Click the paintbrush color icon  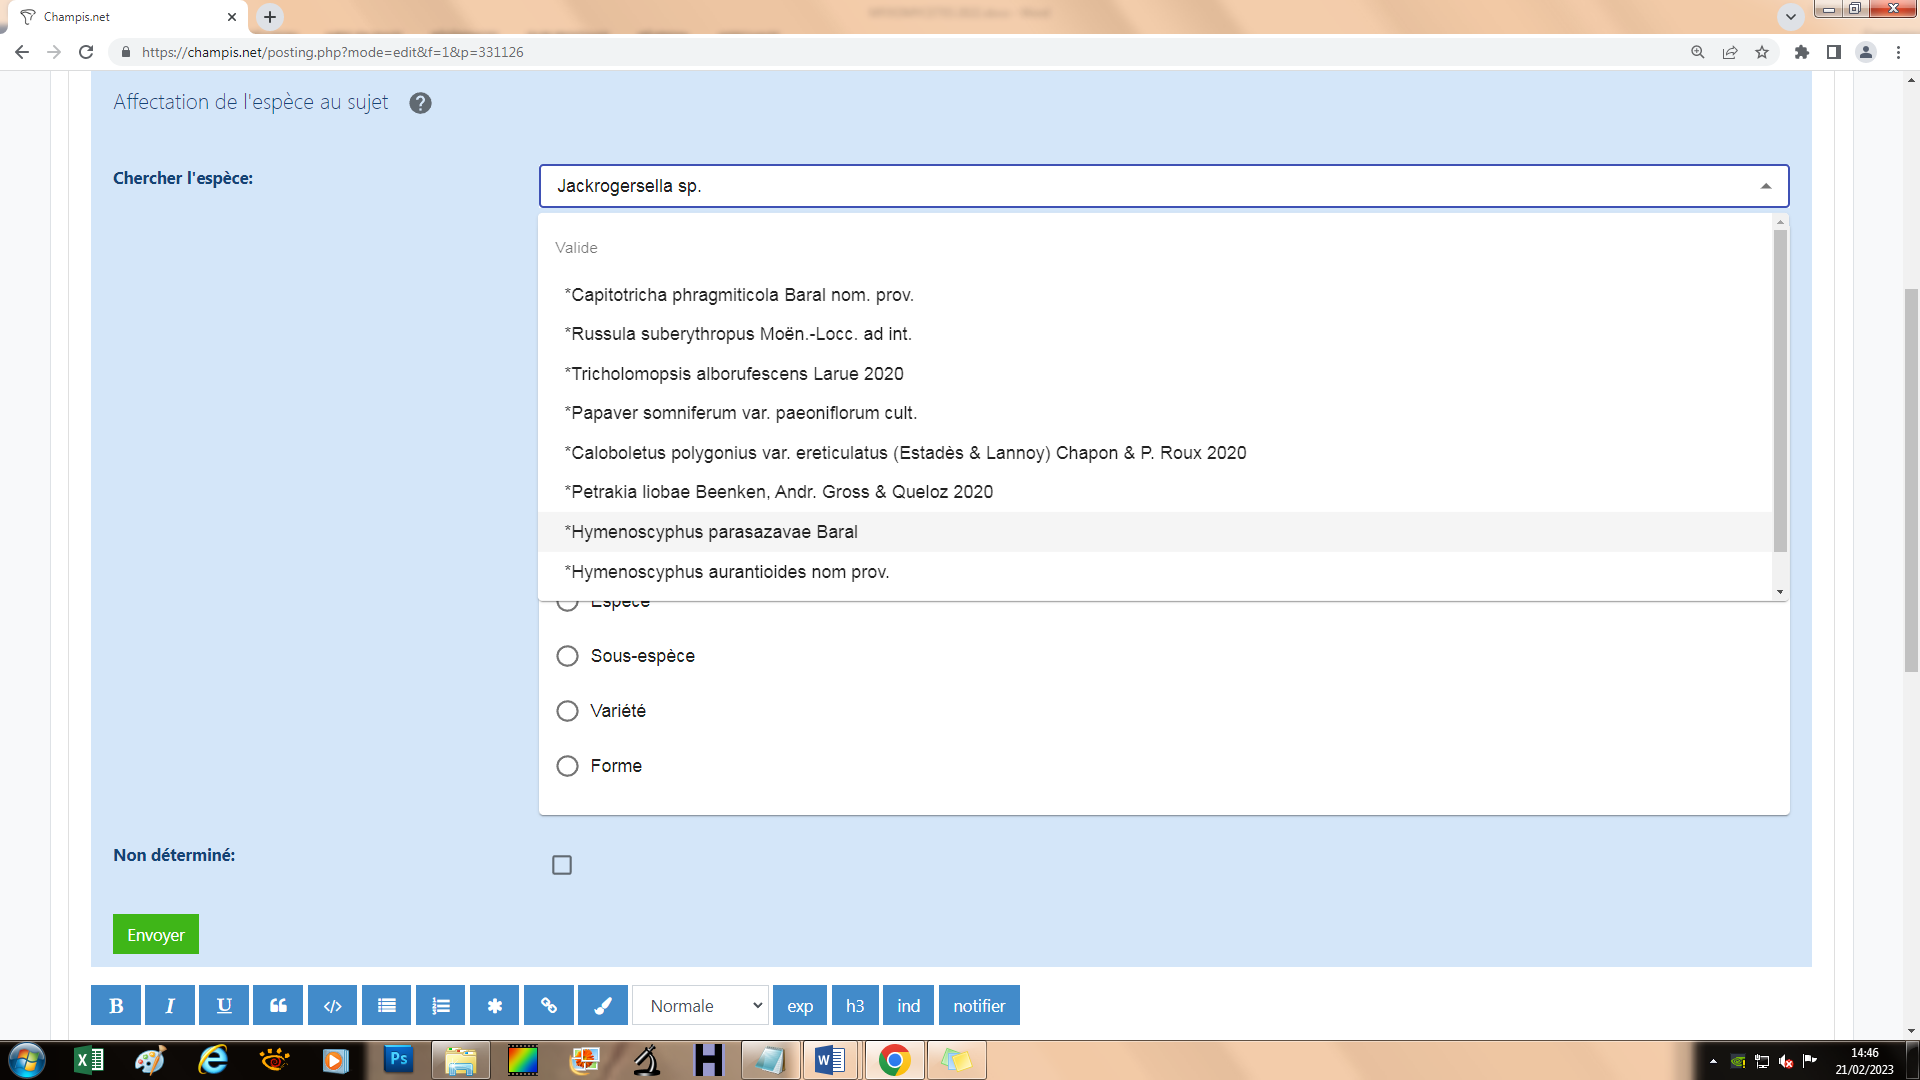point(603,1006)
